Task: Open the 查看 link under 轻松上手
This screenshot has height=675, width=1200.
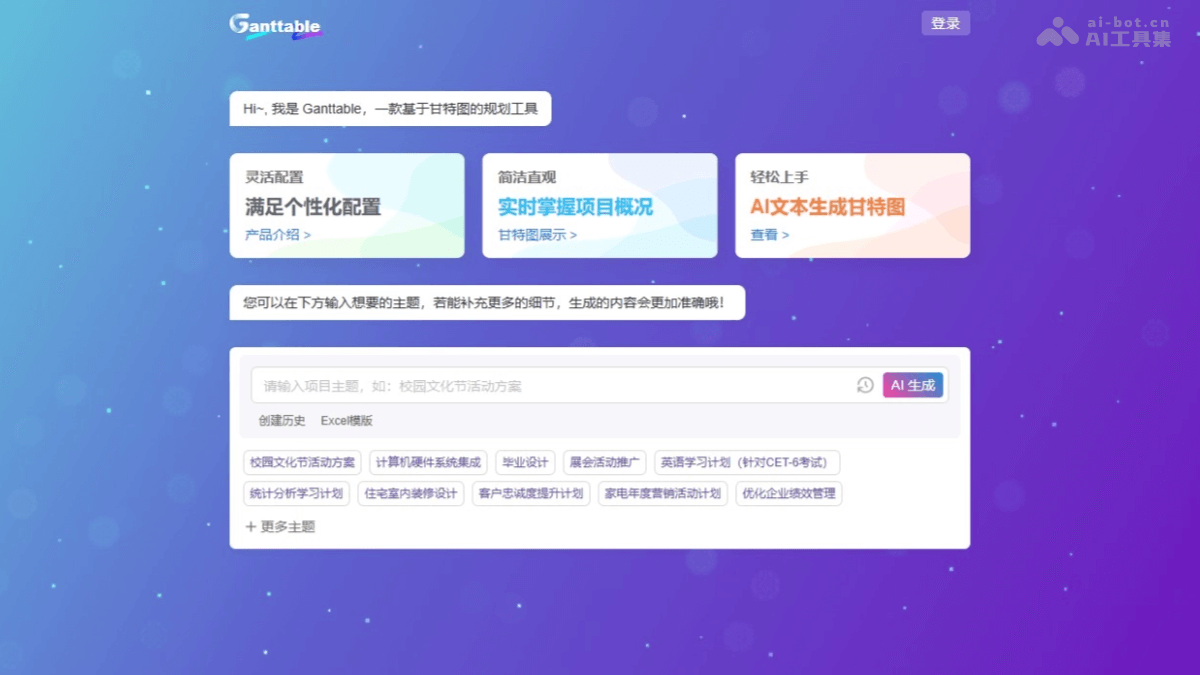Action: pyautogui.click(x=764, y=235)
